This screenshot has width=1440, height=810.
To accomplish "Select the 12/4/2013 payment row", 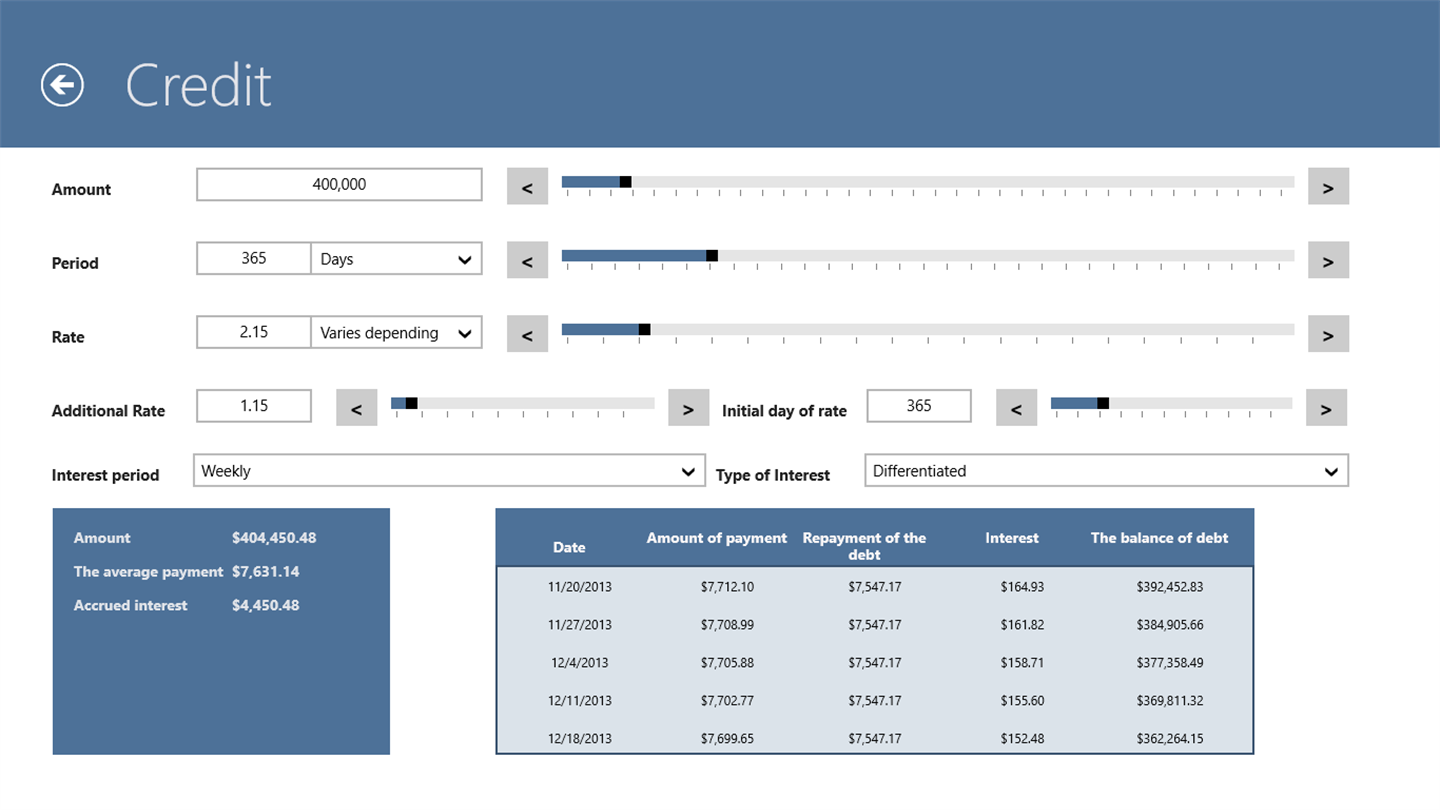I will [x=874, y=662].
